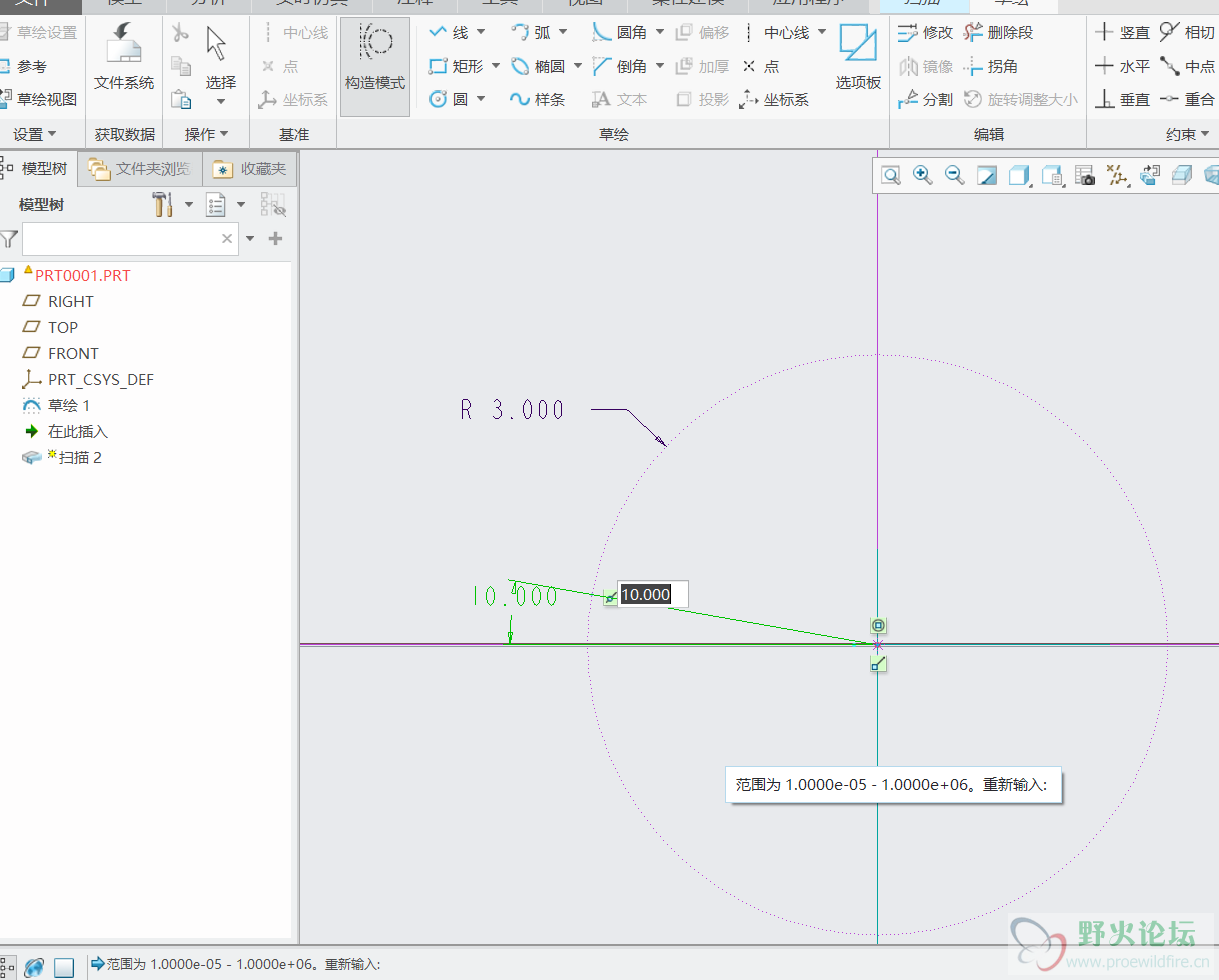Select the TOP datum plane

63,327
